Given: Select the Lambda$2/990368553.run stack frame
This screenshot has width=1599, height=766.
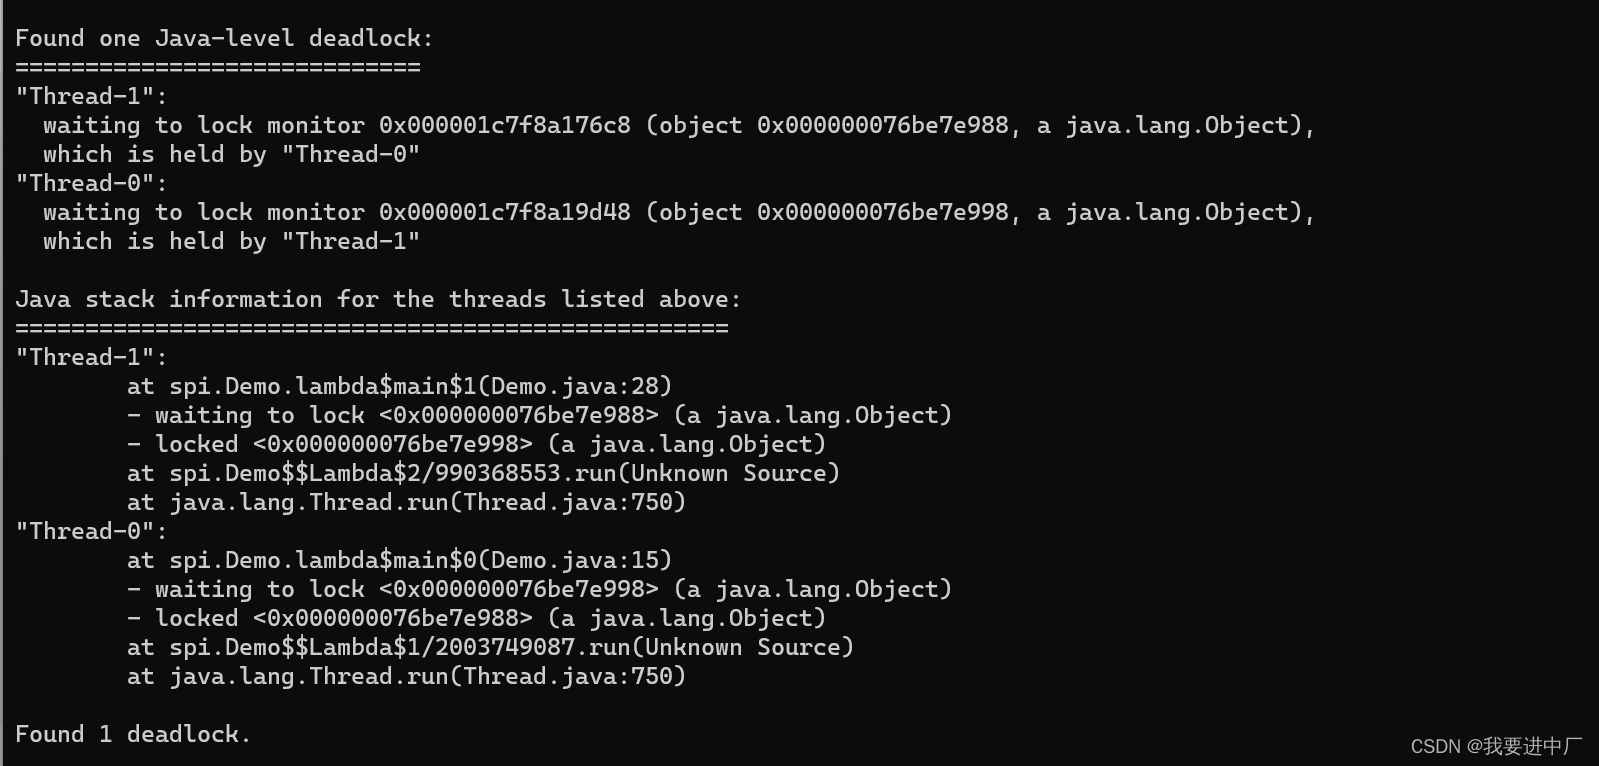Looking at the screenshot, I should pyautogui.click(x=483, y=474).
